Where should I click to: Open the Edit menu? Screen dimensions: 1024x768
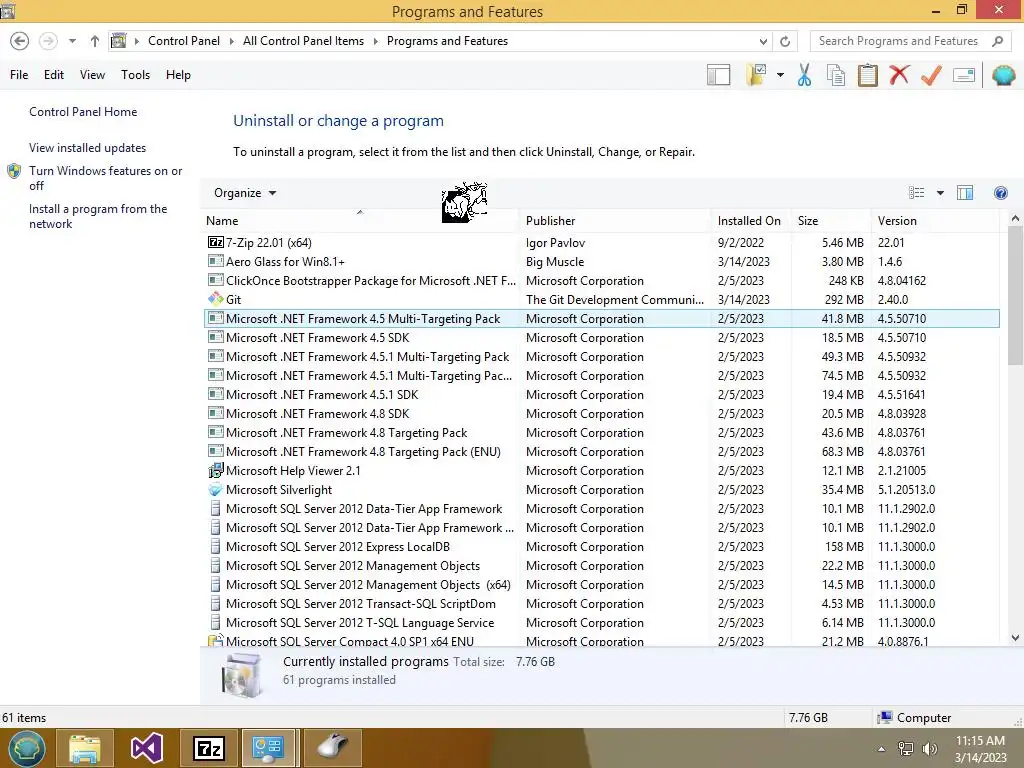(54, 75)
